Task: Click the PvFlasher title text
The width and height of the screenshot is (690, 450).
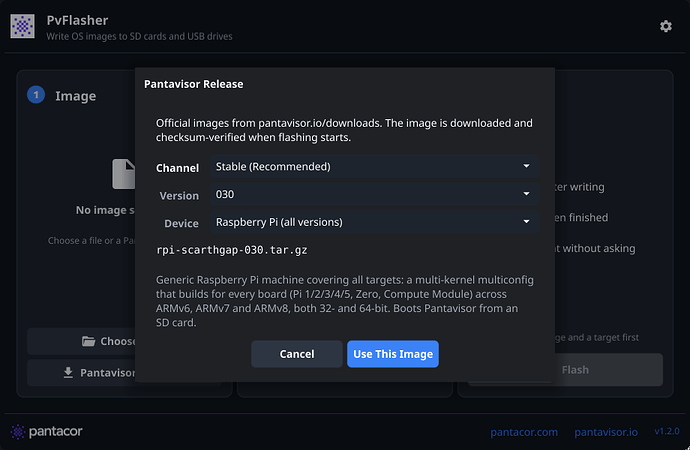Action: tap(77, 20)
